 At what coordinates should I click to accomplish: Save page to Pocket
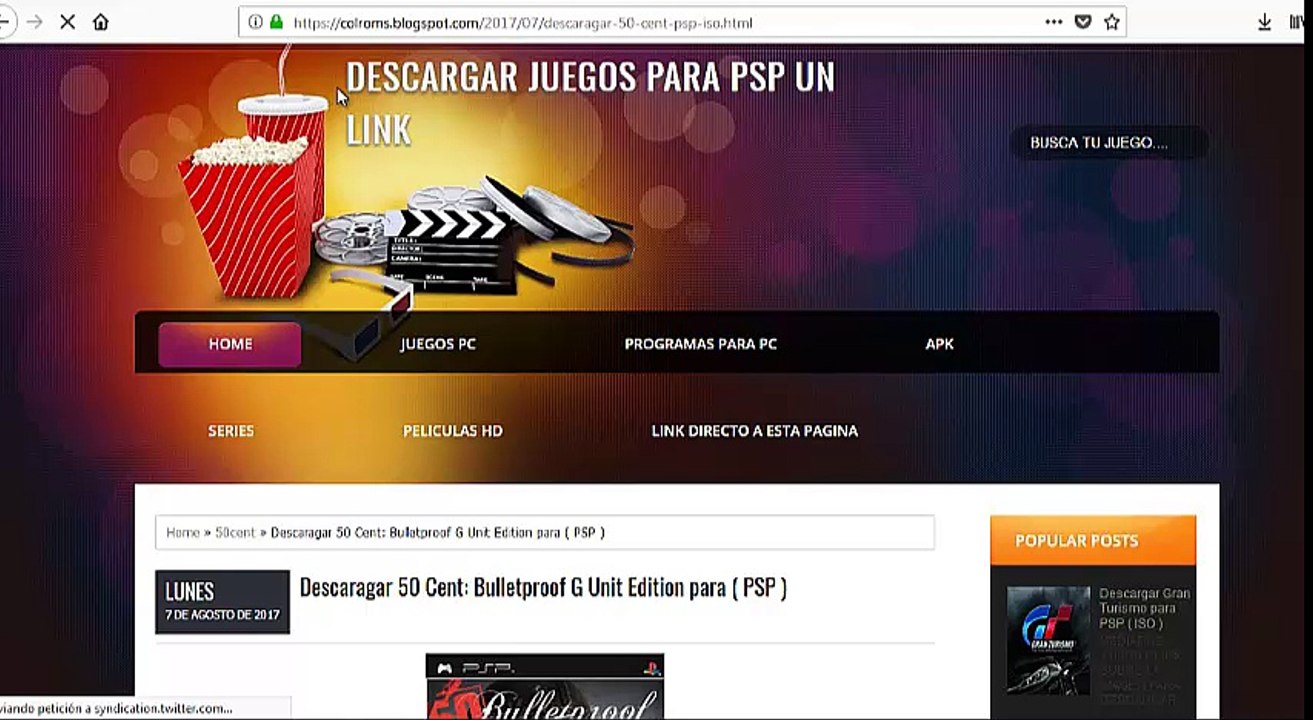[x=1082, y=22]
